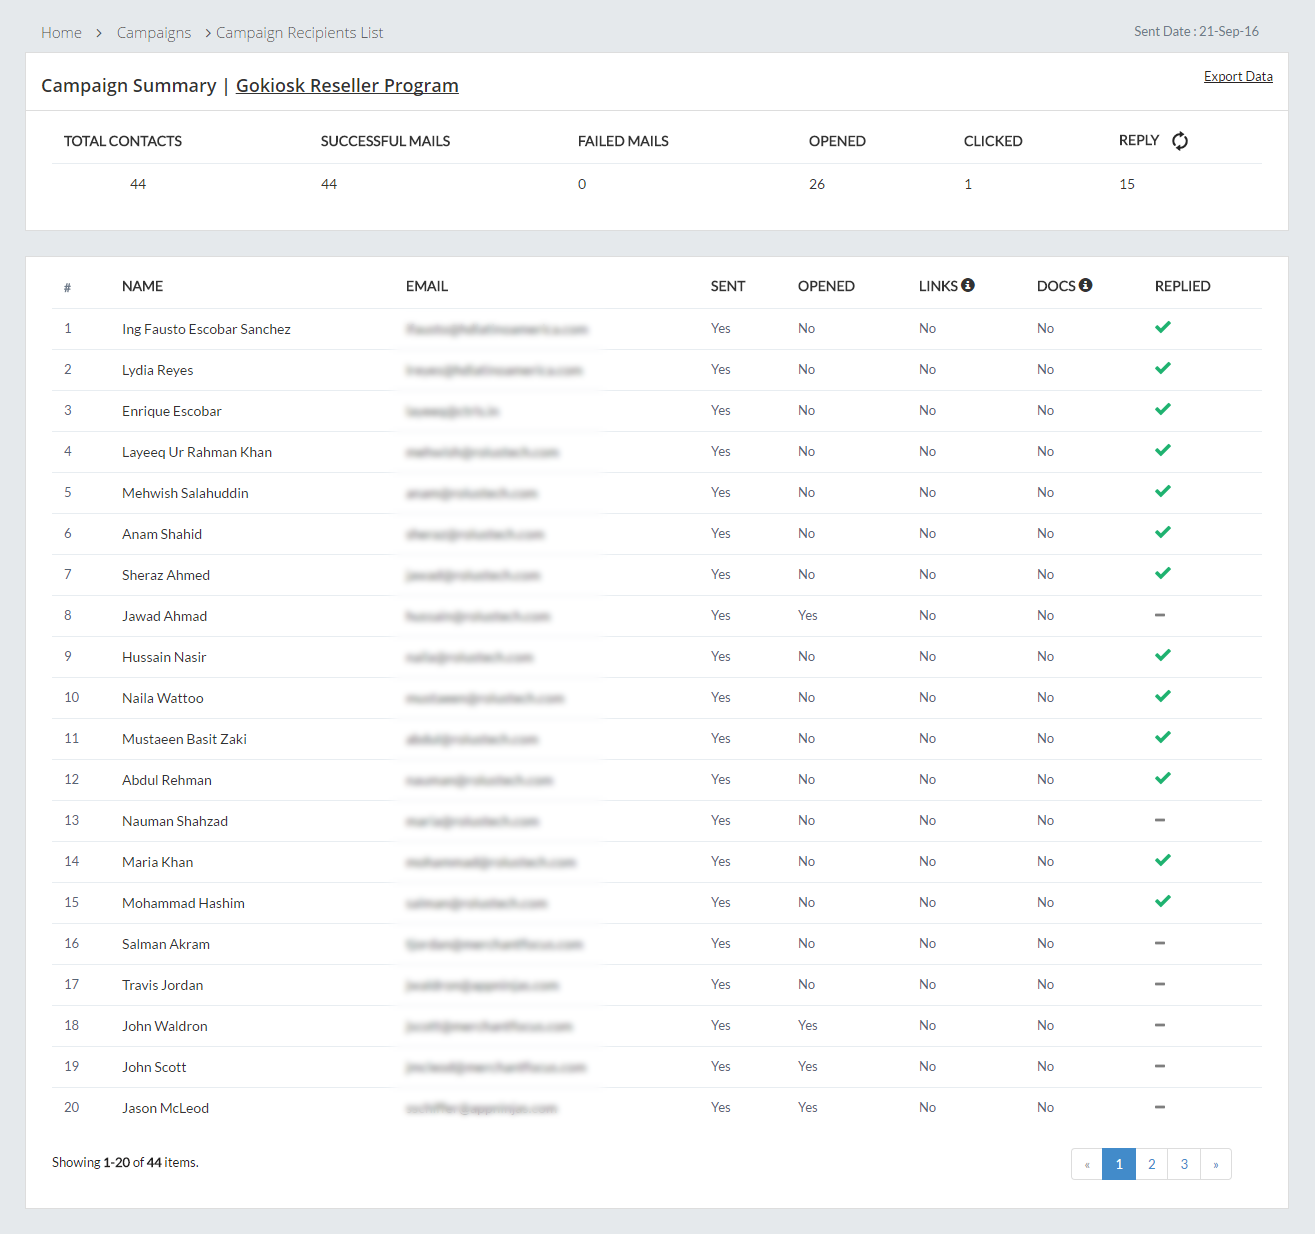Click the info icon next to DOCS
This screenshot has height=1234, width=1315.
(x=1085, y=285)
